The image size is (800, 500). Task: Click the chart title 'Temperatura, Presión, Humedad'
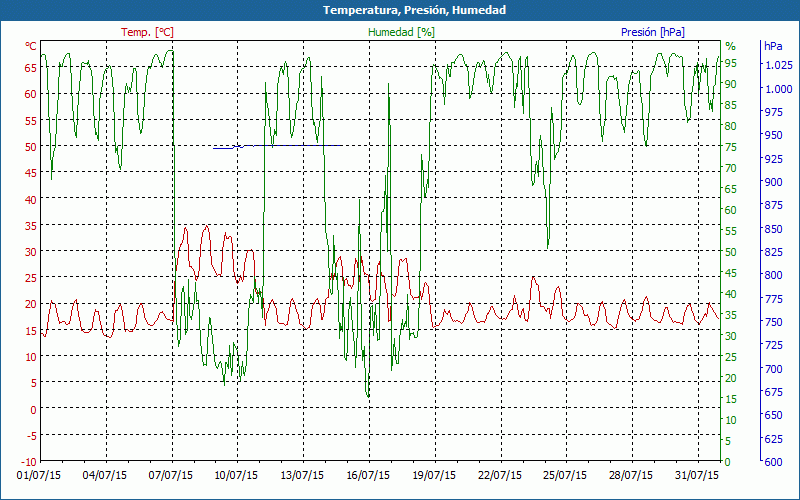pyautogui.click(x=414, y=10)
